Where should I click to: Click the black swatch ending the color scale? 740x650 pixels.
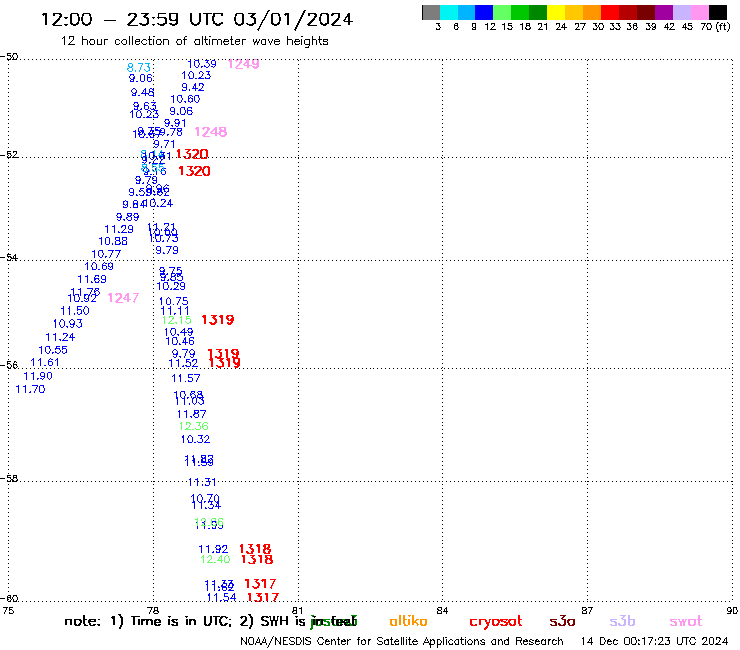tap(718, 12)
